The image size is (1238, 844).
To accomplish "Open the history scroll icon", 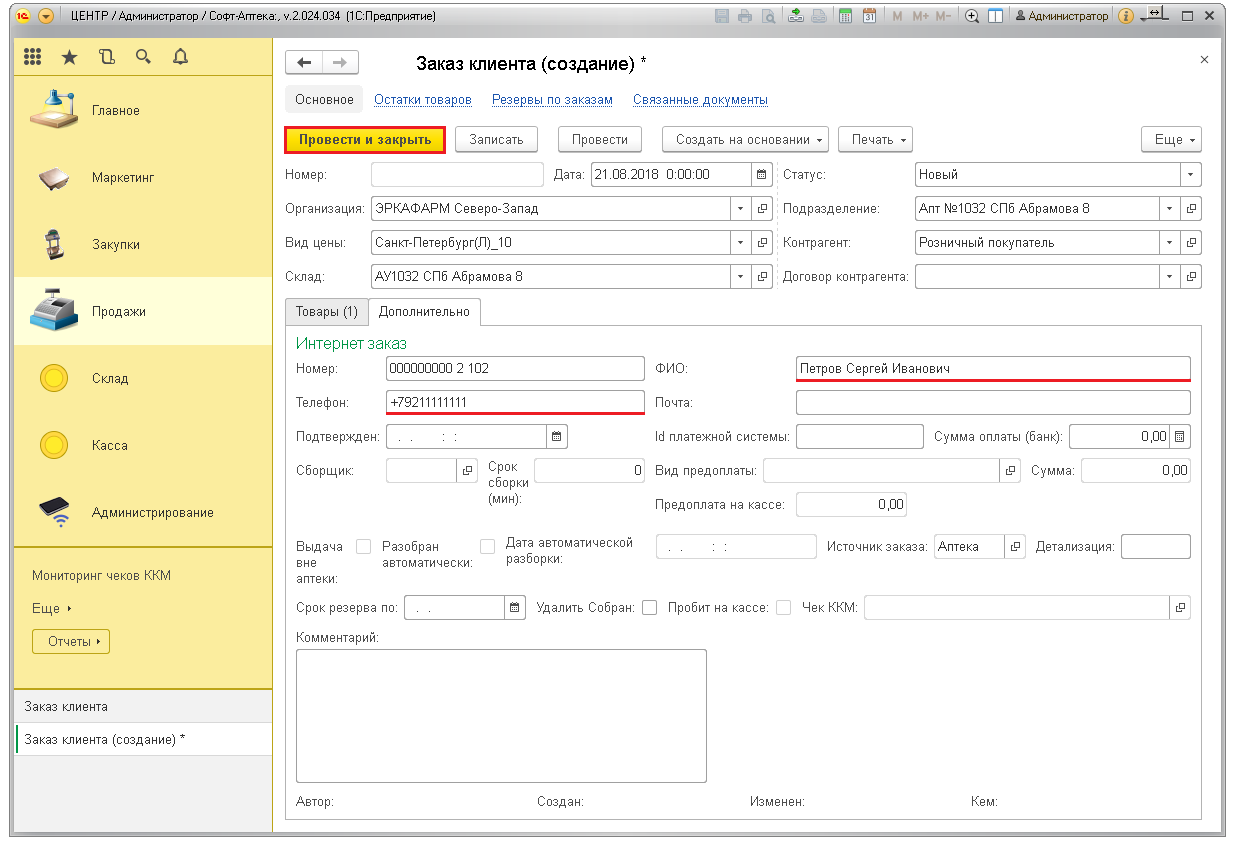I will coord(106,58).
